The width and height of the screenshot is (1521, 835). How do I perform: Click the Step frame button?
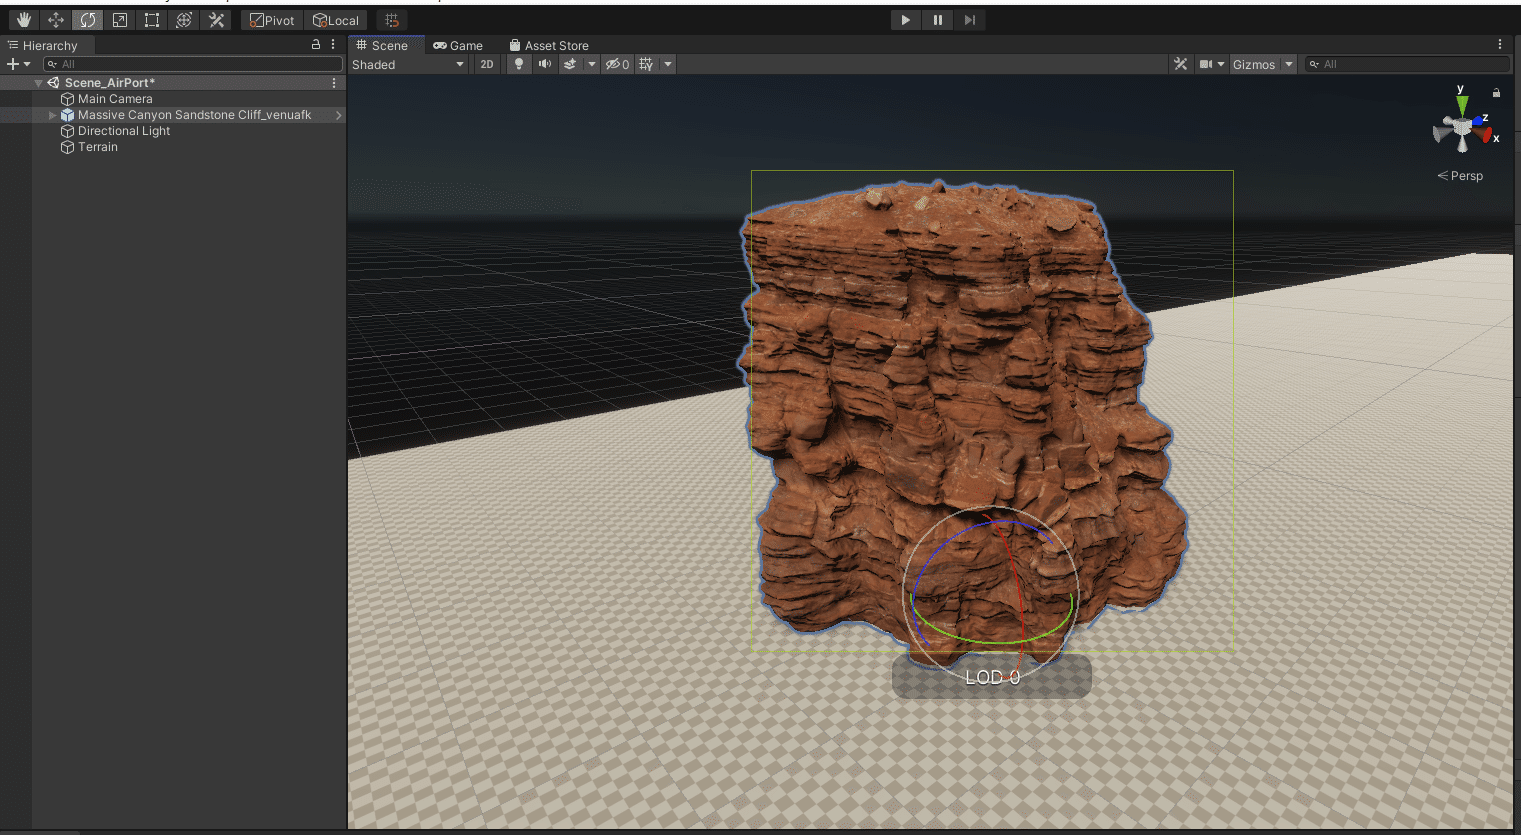(x=969, y=20)
